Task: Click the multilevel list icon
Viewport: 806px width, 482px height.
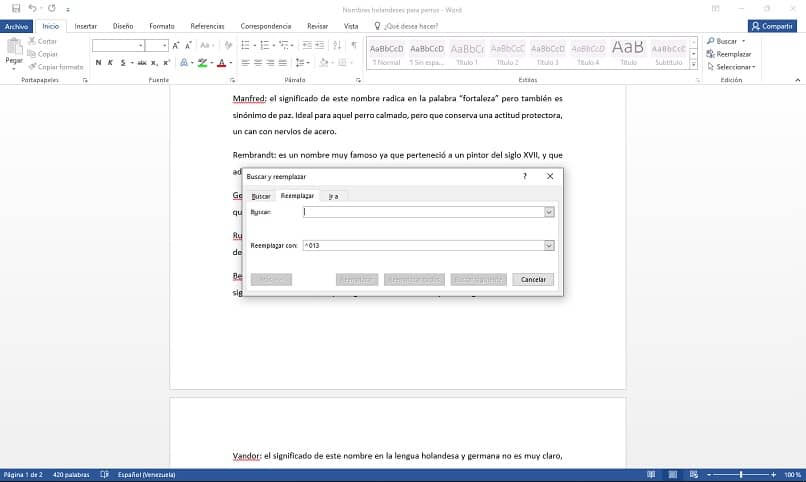Action: 284,46
